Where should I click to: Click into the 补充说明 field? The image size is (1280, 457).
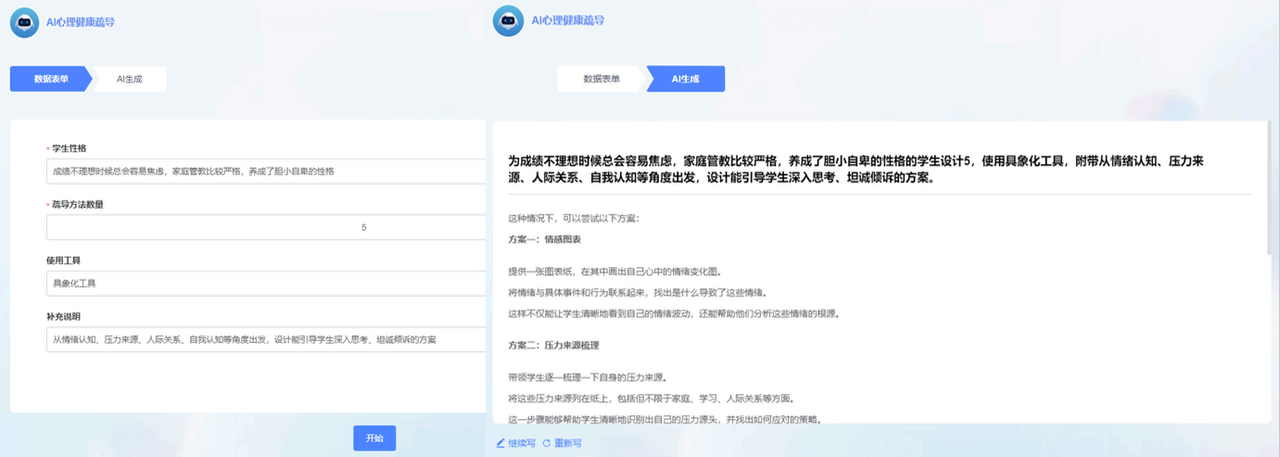coord(265,340)
